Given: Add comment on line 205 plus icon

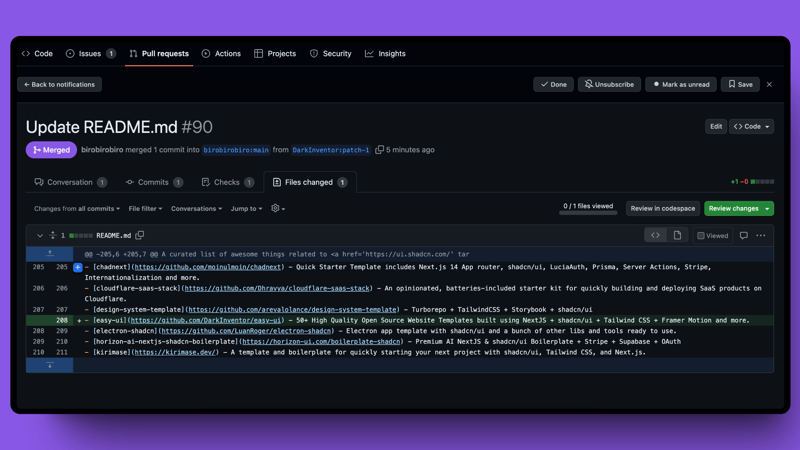Looking at the screenshot, I should (x=78, y=267).
